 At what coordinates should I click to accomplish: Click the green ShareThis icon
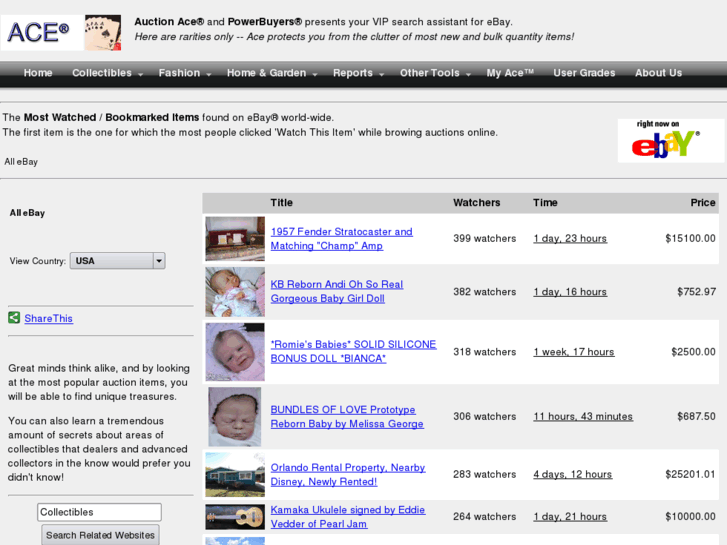pyautogui.click(x=14, y=318)
